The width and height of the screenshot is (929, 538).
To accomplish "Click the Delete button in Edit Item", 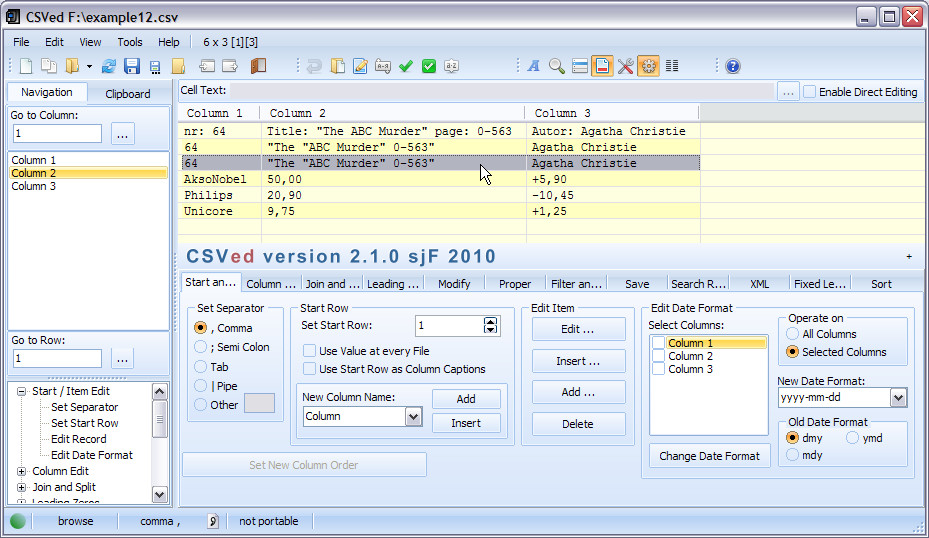I will click(578, 424).
